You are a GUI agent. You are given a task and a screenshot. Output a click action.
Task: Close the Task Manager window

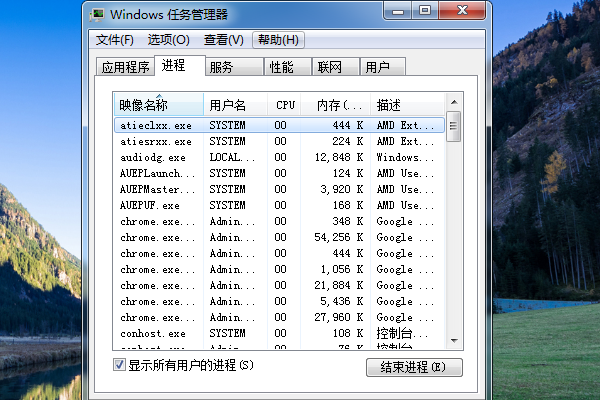coord(462,10)
